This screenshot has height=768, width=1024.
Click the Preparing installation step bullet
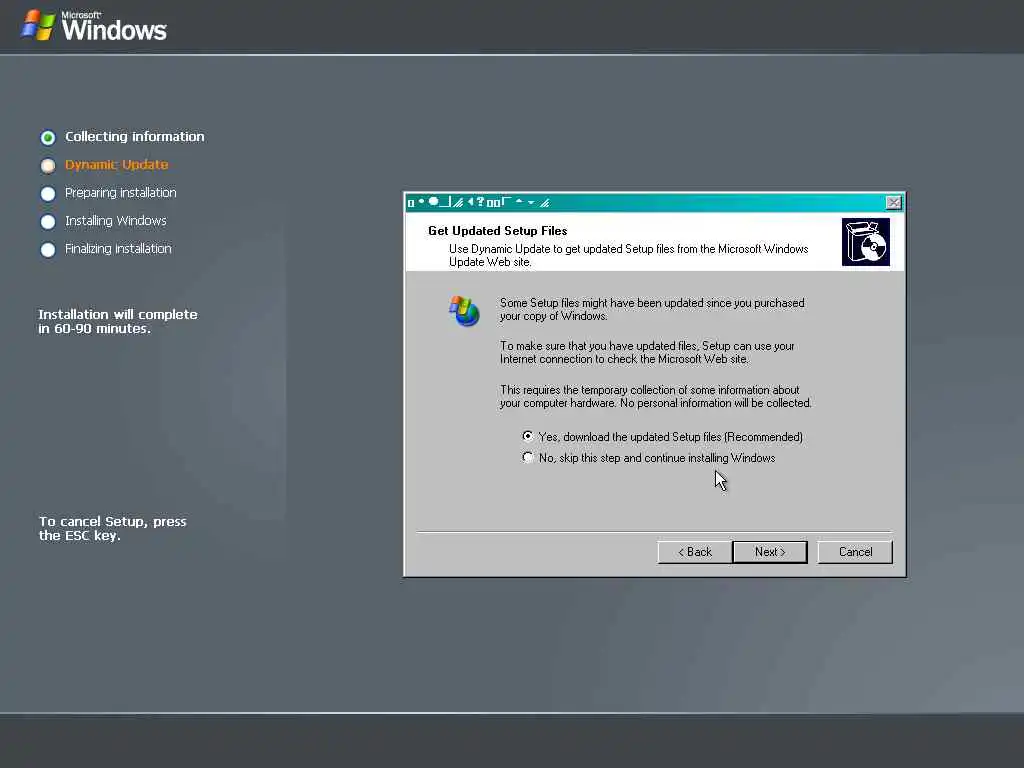[x=48, y=193]
